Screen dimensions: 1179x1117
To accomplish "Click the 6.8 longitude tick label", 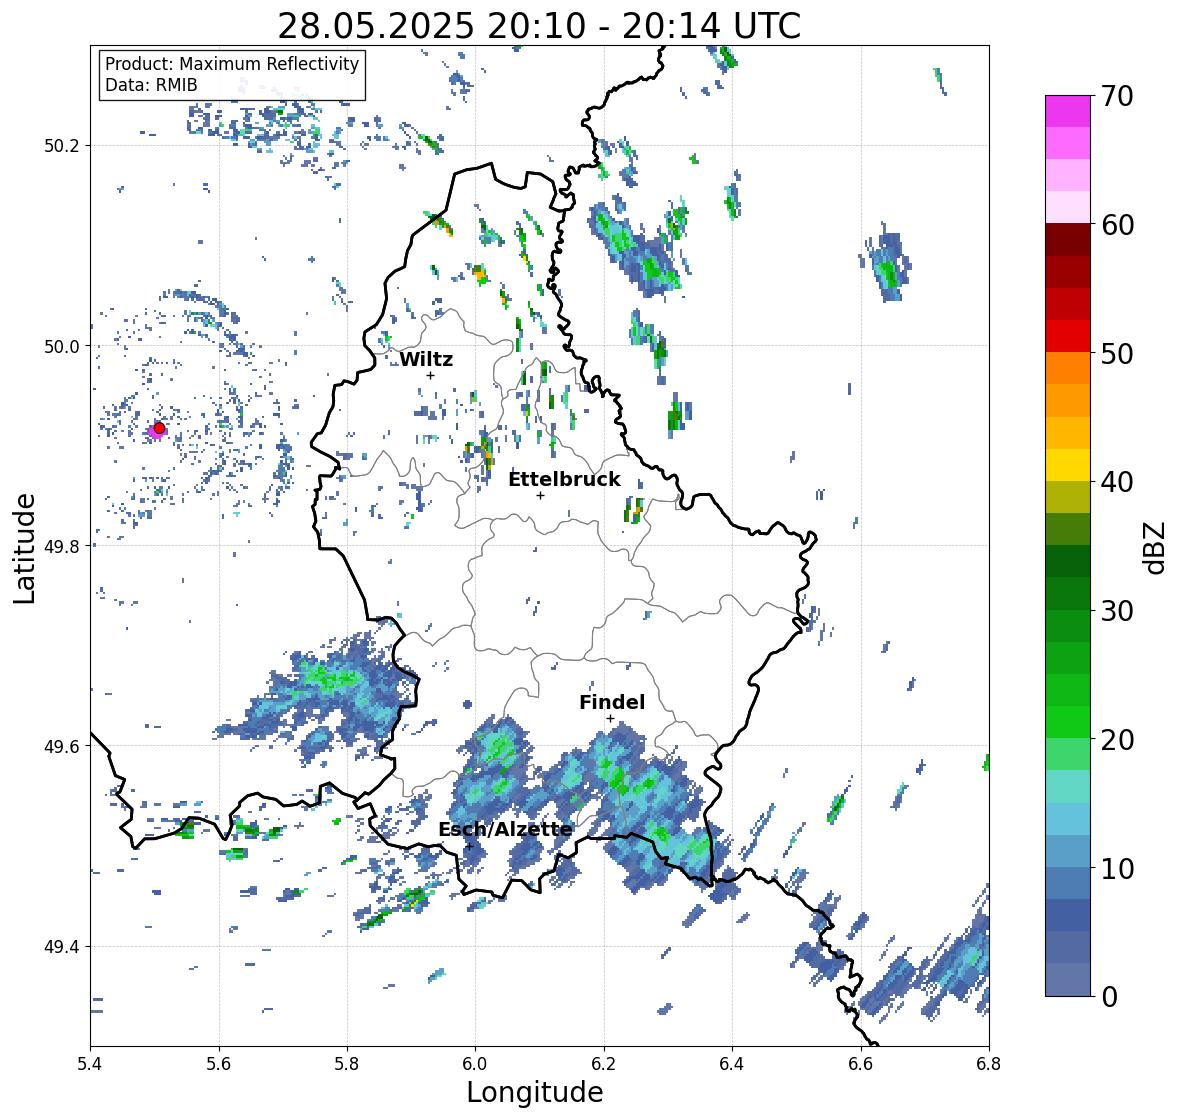I will pyautogui.click(x=989, y=1064).
